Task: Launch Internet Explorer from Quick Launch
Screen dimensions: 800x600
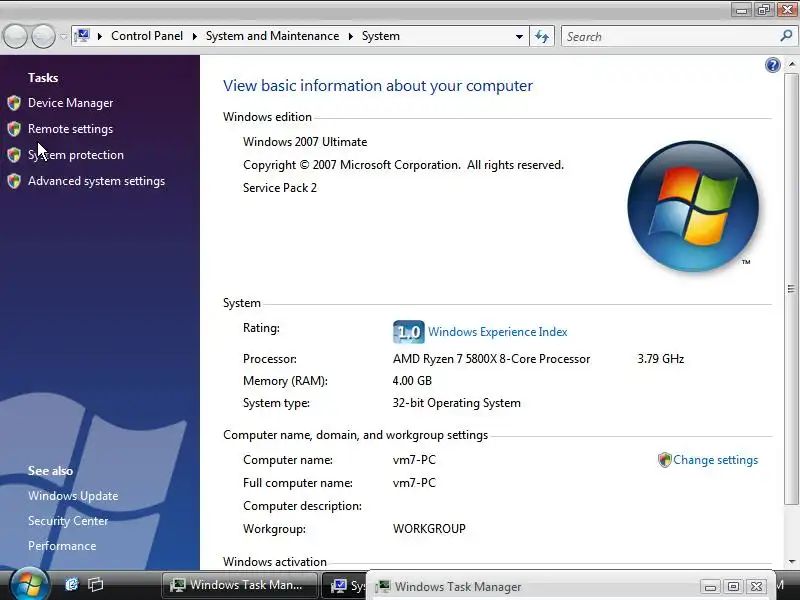Action: pos(72,584)
